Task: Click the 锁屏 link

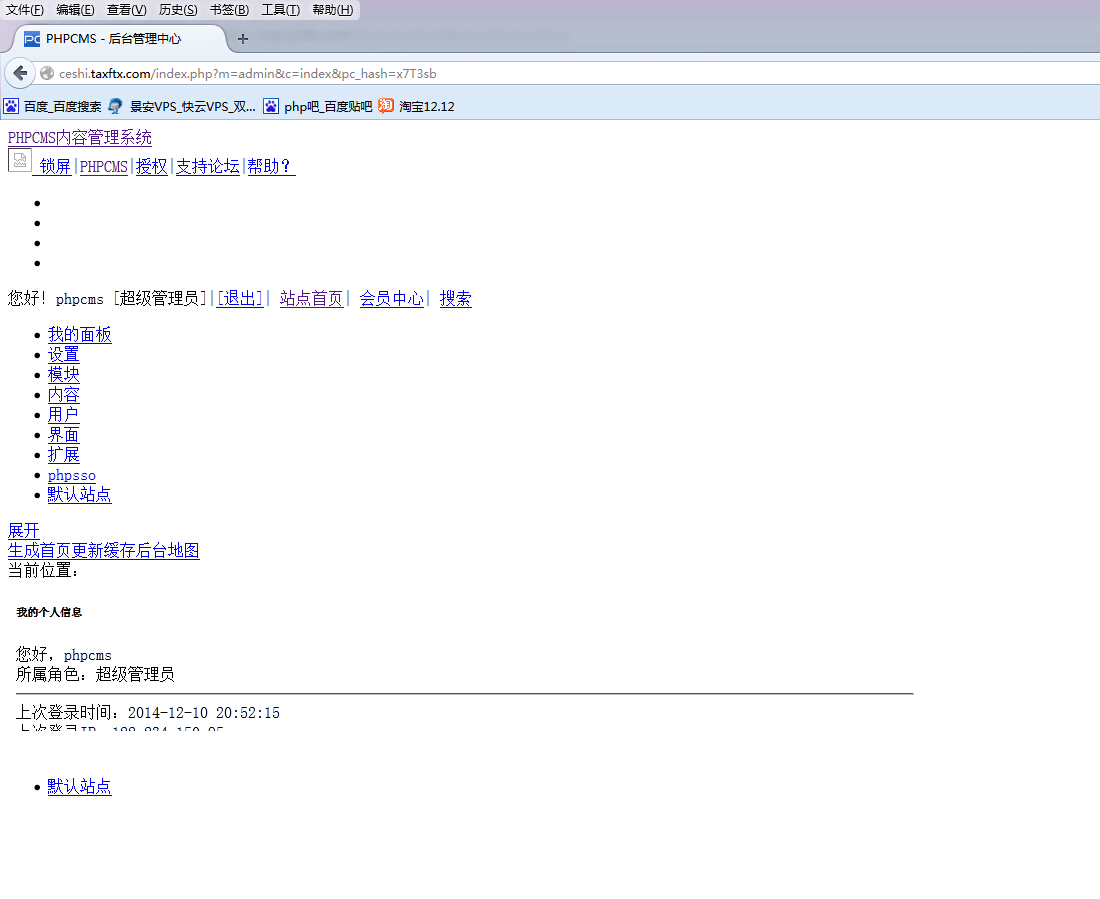Action: [x=55, y=166]
